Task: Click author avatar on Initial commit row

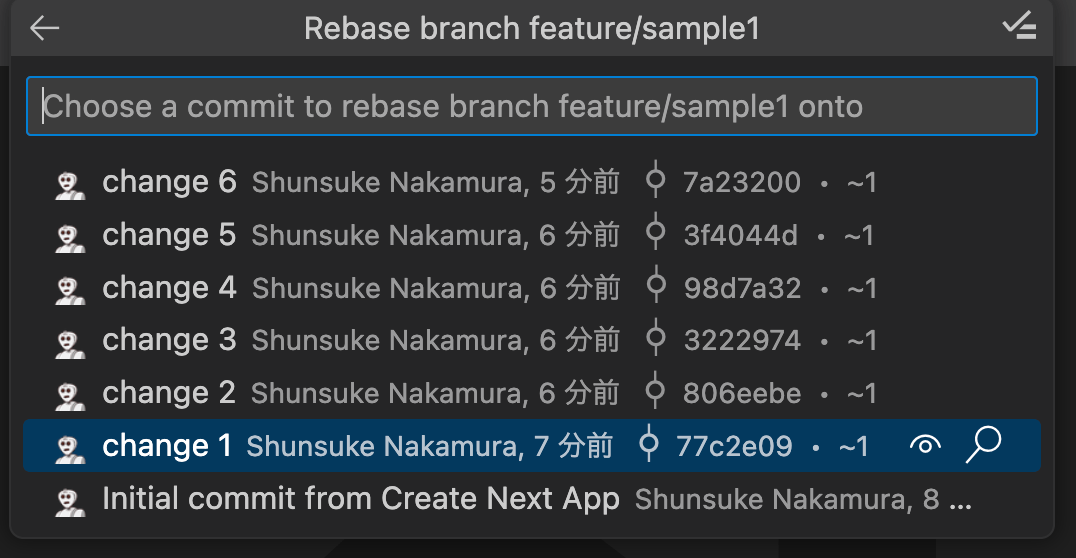Action: (70, 502)
